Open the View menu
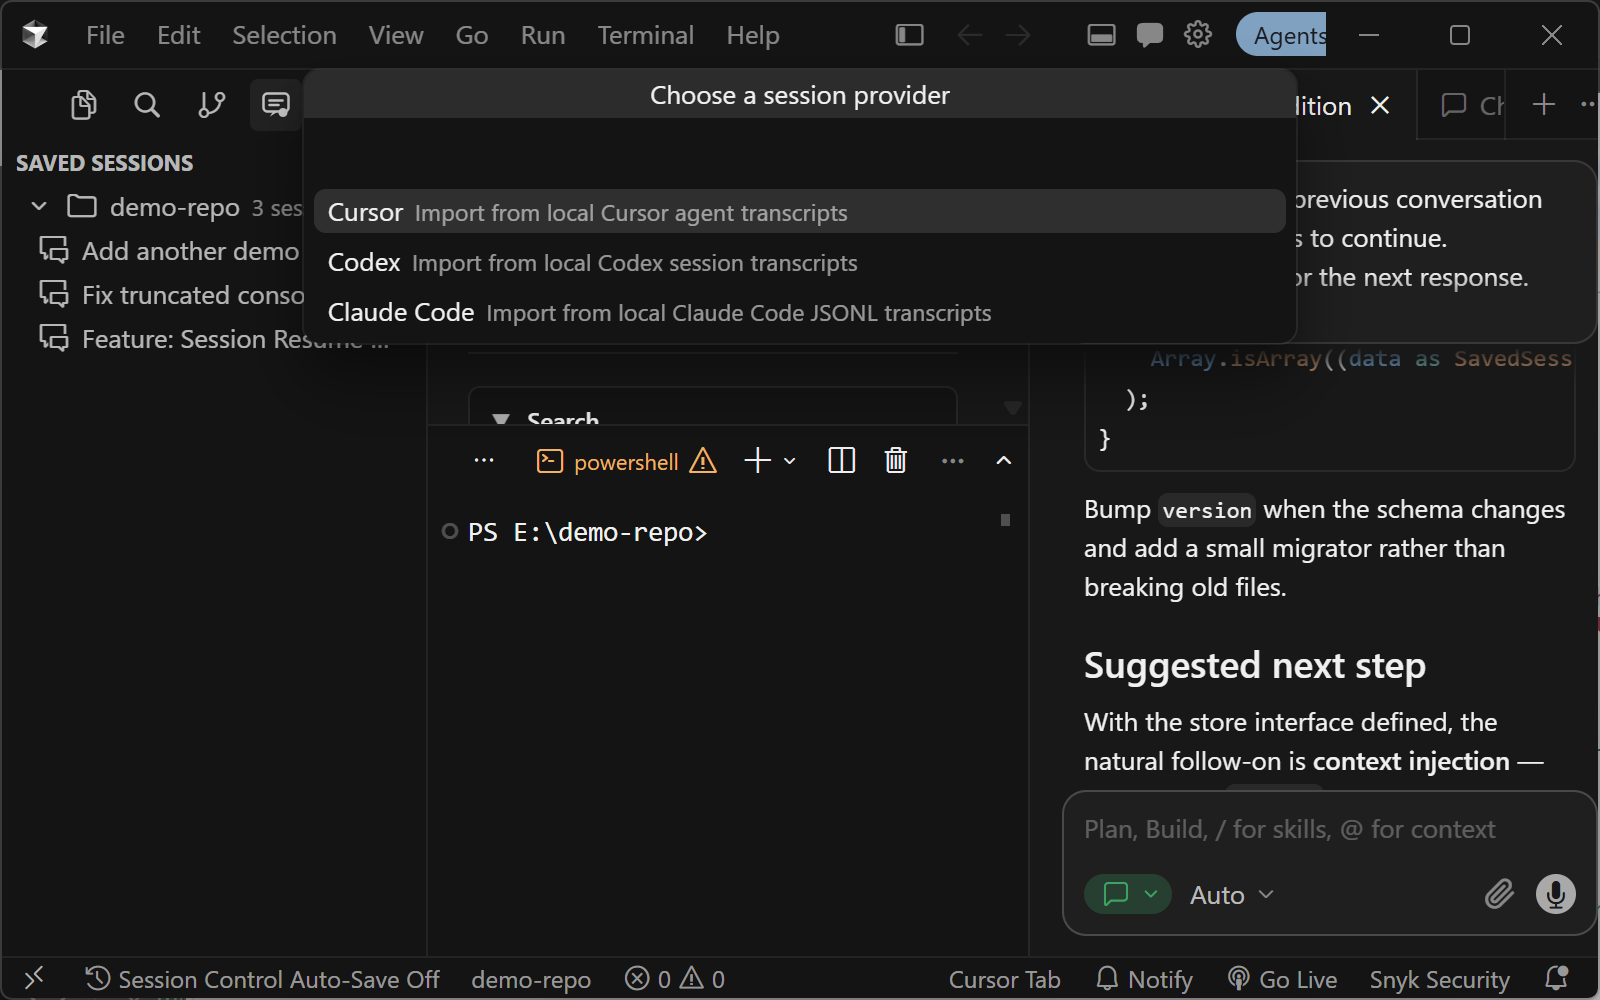1600x1000 pixels. click(x=396, y=35)
